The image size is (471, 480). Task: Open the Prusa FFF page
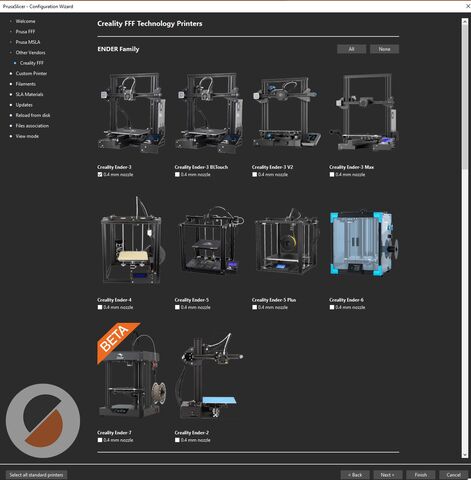tap(25, 32)
